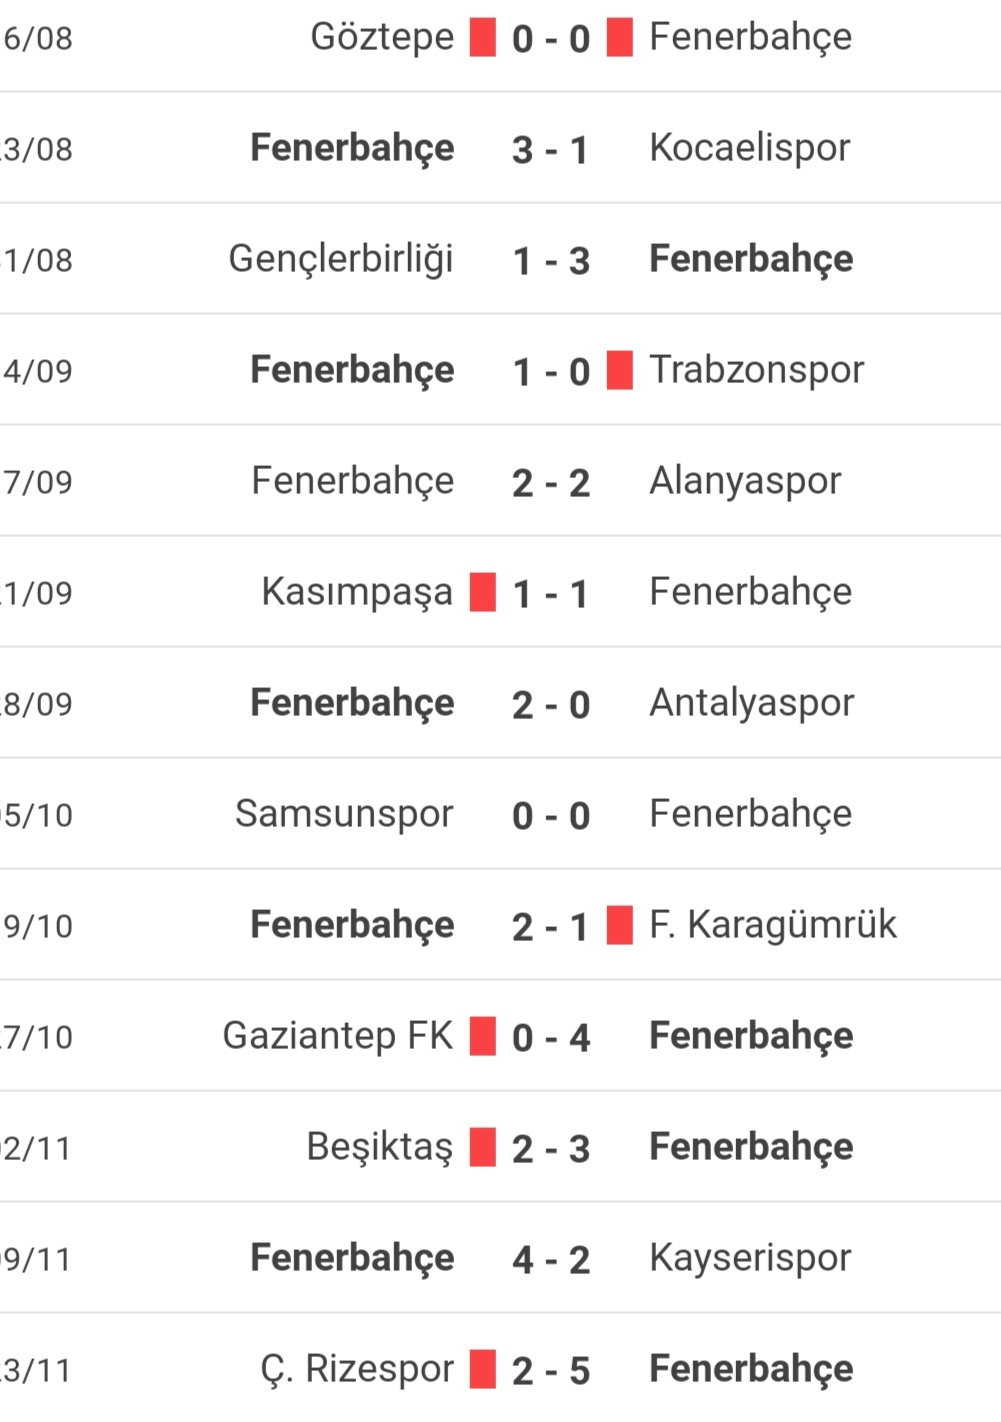Open the Kocaelispor team name
The height and width of the screenshot is (1422, 1001).
click(749, 148)
